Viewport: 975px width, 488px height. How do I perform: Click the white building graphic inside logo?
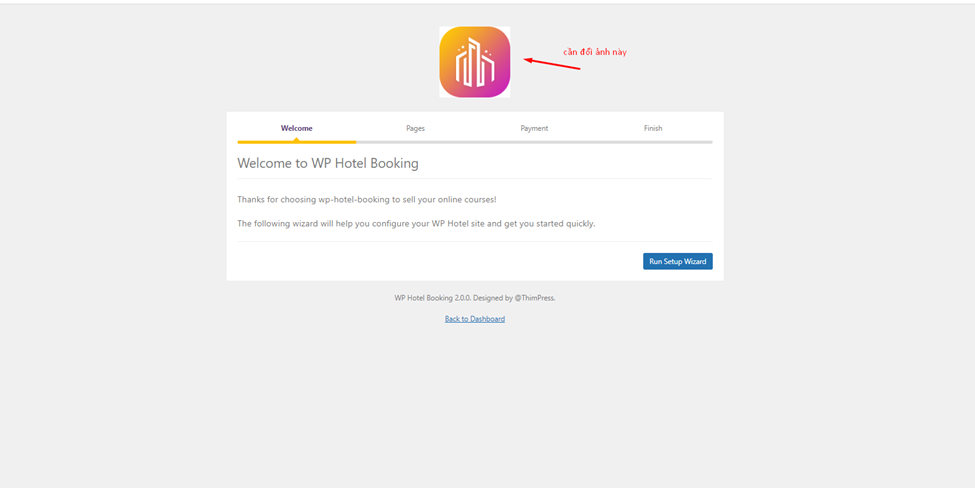point(474,64)
